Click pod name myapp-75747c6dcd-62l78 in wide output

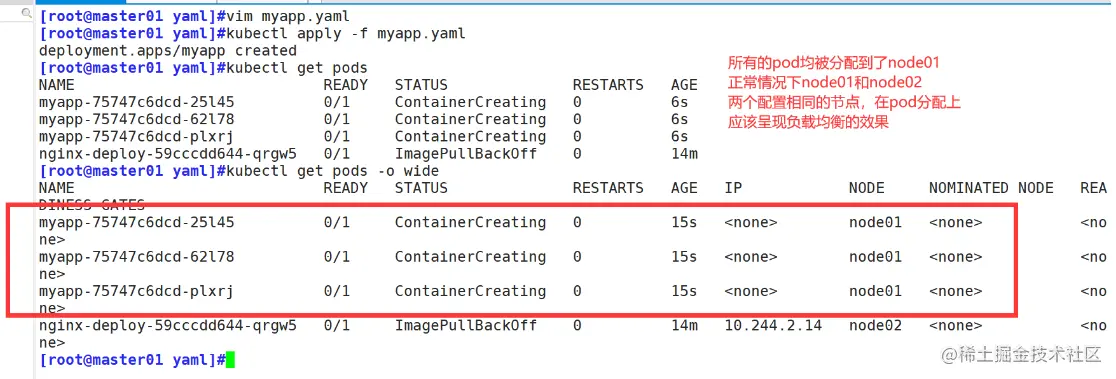137,256
